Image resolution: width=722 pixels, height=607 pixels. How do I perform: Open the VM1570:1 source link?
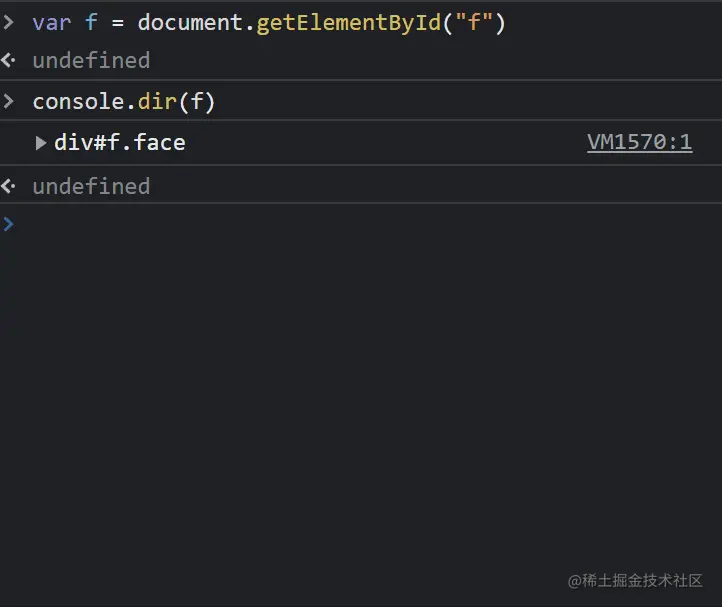(640, 142)
